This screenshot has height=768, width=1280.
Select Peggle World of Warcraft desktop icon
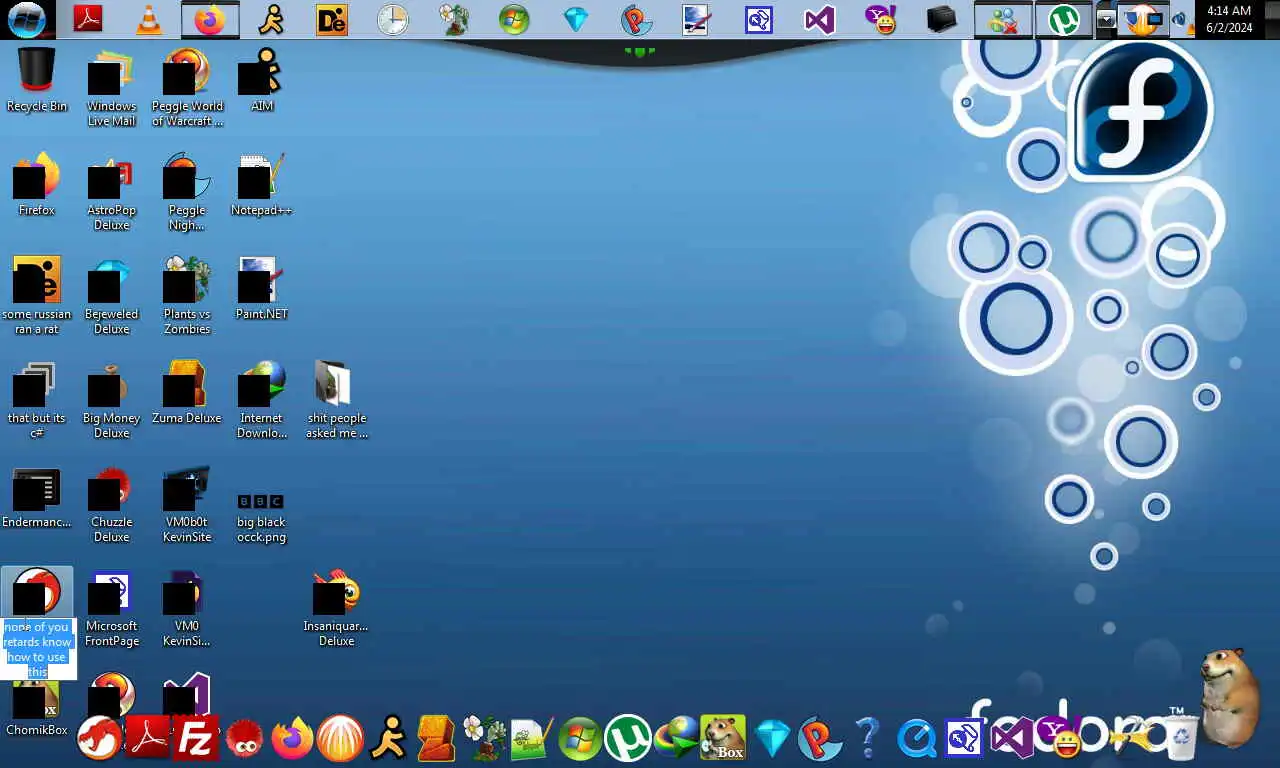point(187,87)
